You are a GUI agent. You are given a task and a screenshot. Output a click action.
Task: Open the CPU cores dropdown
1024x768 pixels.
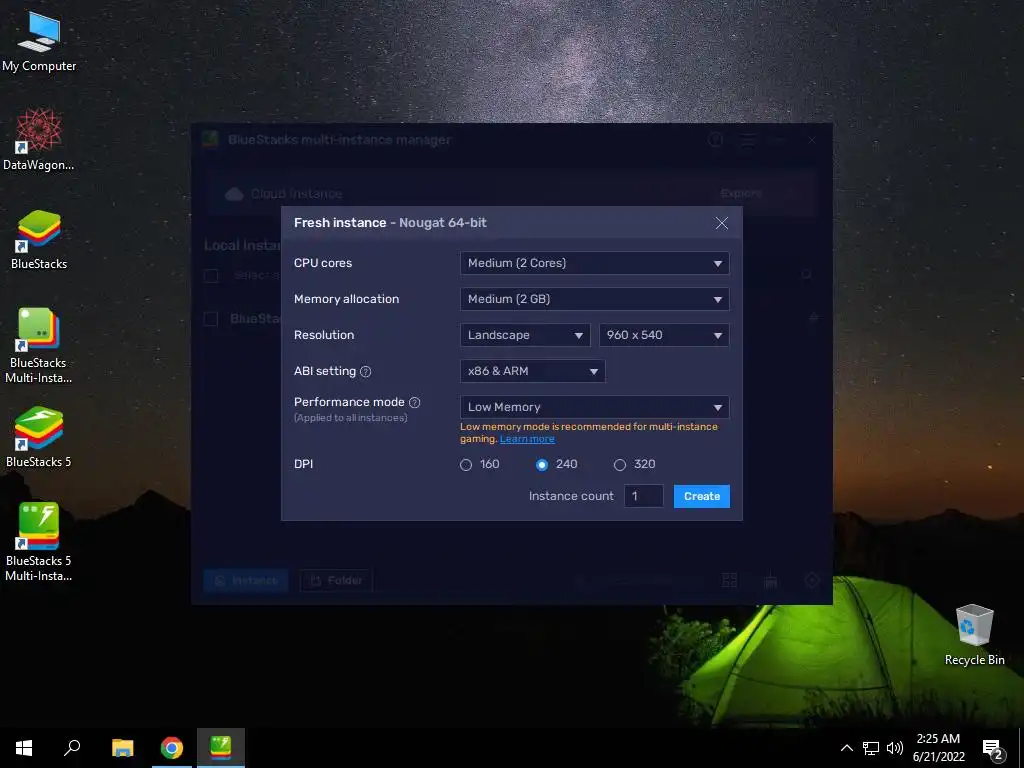click(594, 263)
